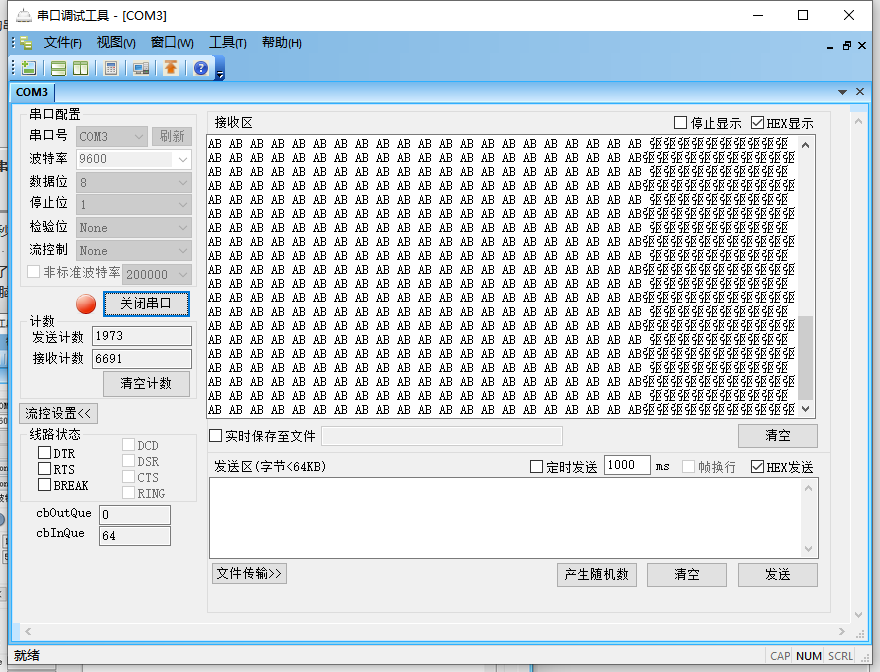This screenshot has width=880, height=672.
Task: Click the blue help question-mark icon
Action: point(201,68)
